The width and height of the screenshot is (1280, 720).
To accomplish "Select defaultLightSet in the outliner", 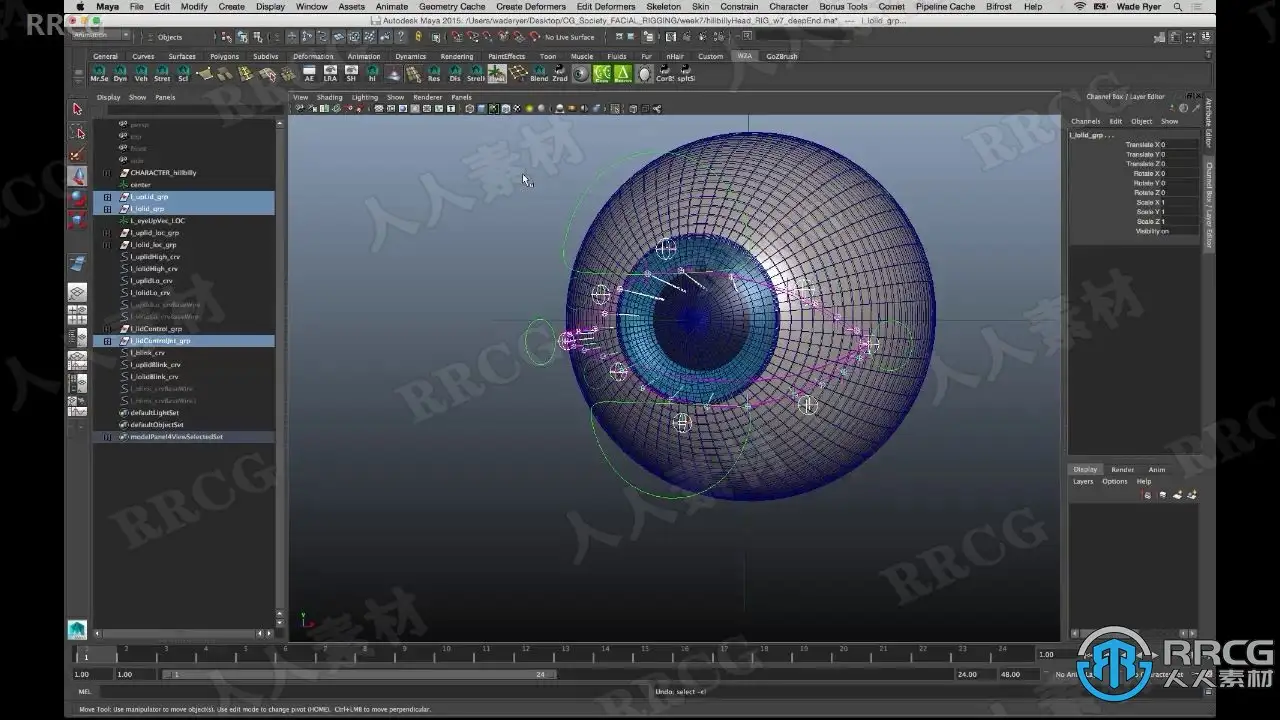I will (x=154, y=413).
